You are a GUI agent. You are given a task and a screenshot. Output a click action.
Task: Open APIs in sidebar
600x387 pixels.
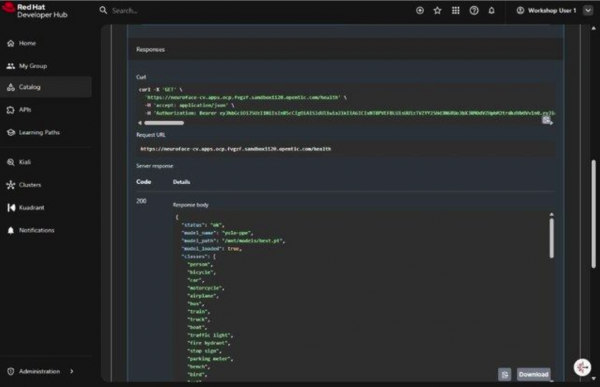click(x=46, y=110)
